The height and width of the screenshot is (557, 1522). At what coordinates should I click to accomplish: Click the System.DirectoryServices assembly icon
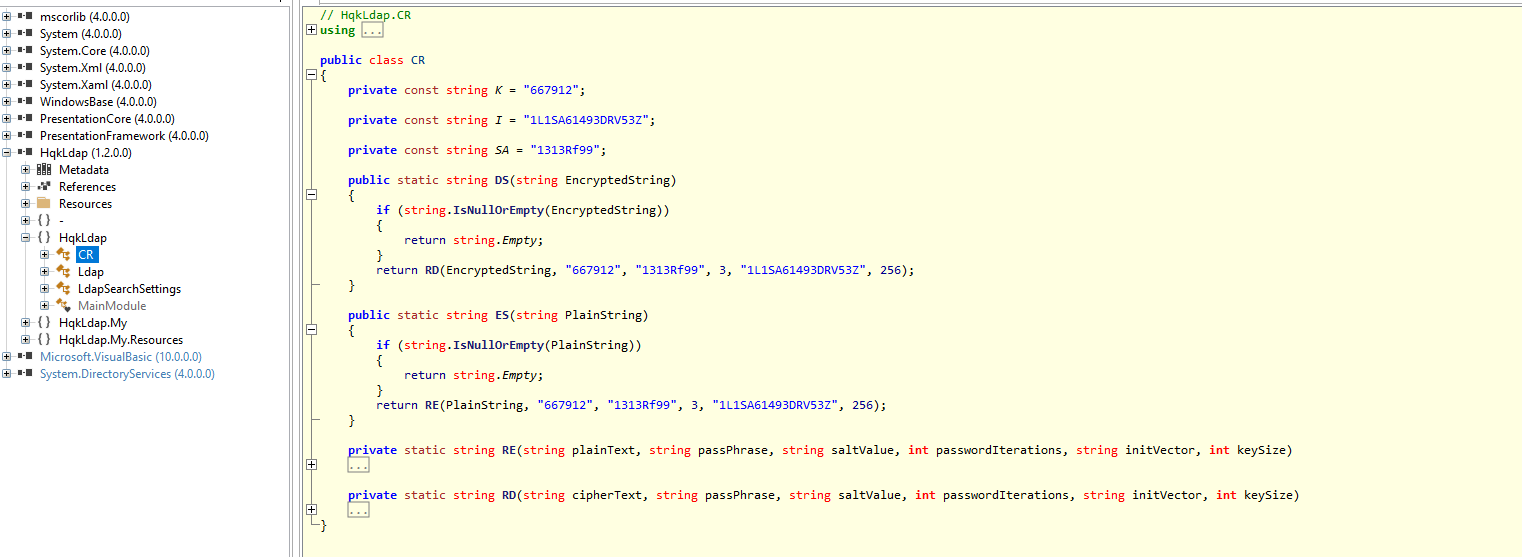click(25, 374)
